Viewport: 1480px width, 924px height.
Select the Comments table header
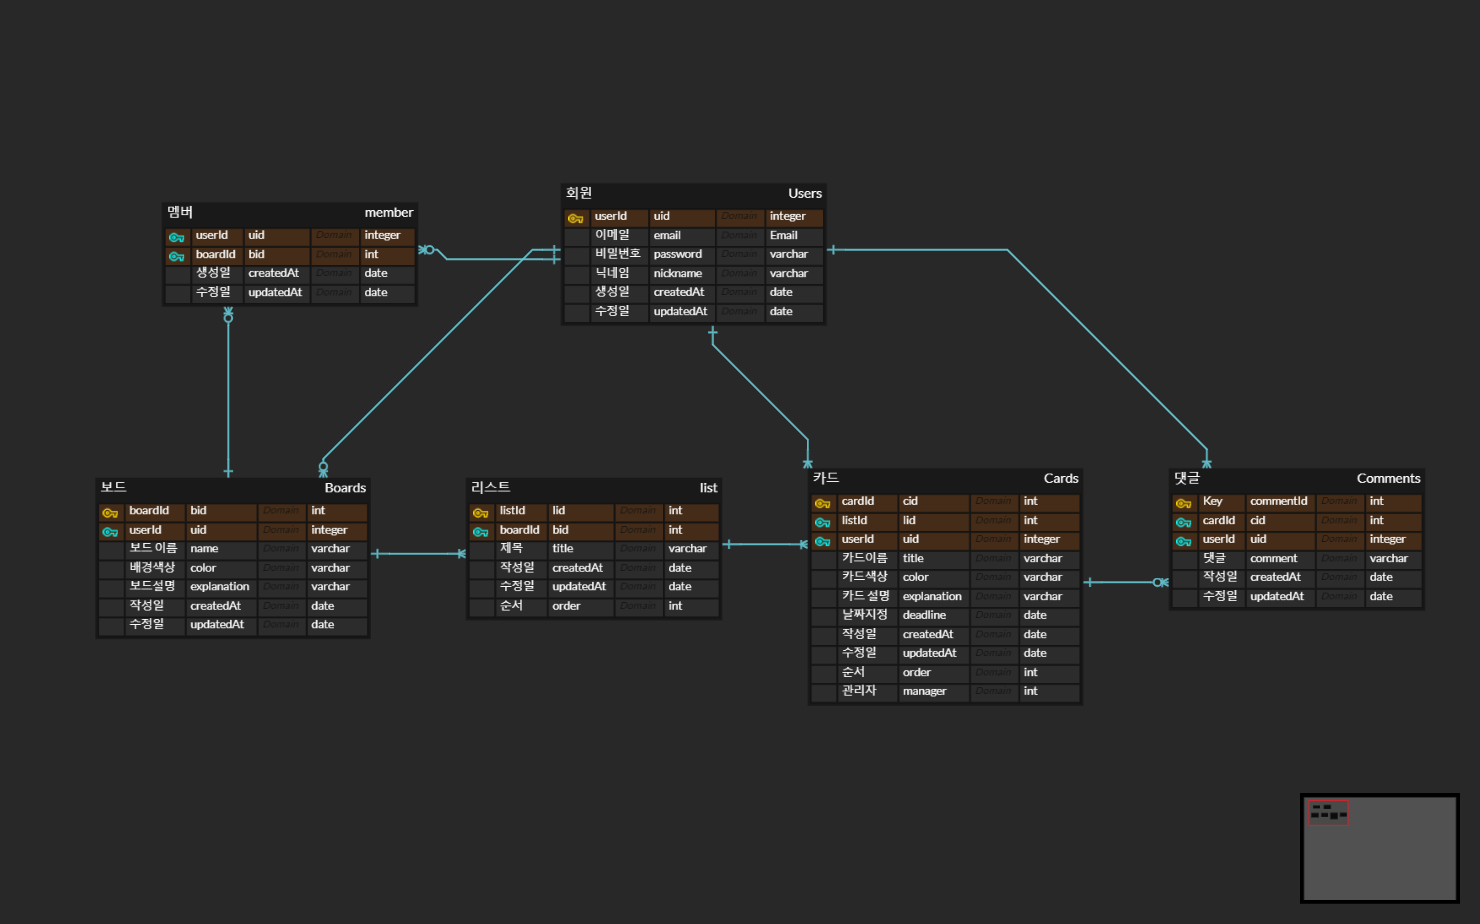[x=1297, y=478]
